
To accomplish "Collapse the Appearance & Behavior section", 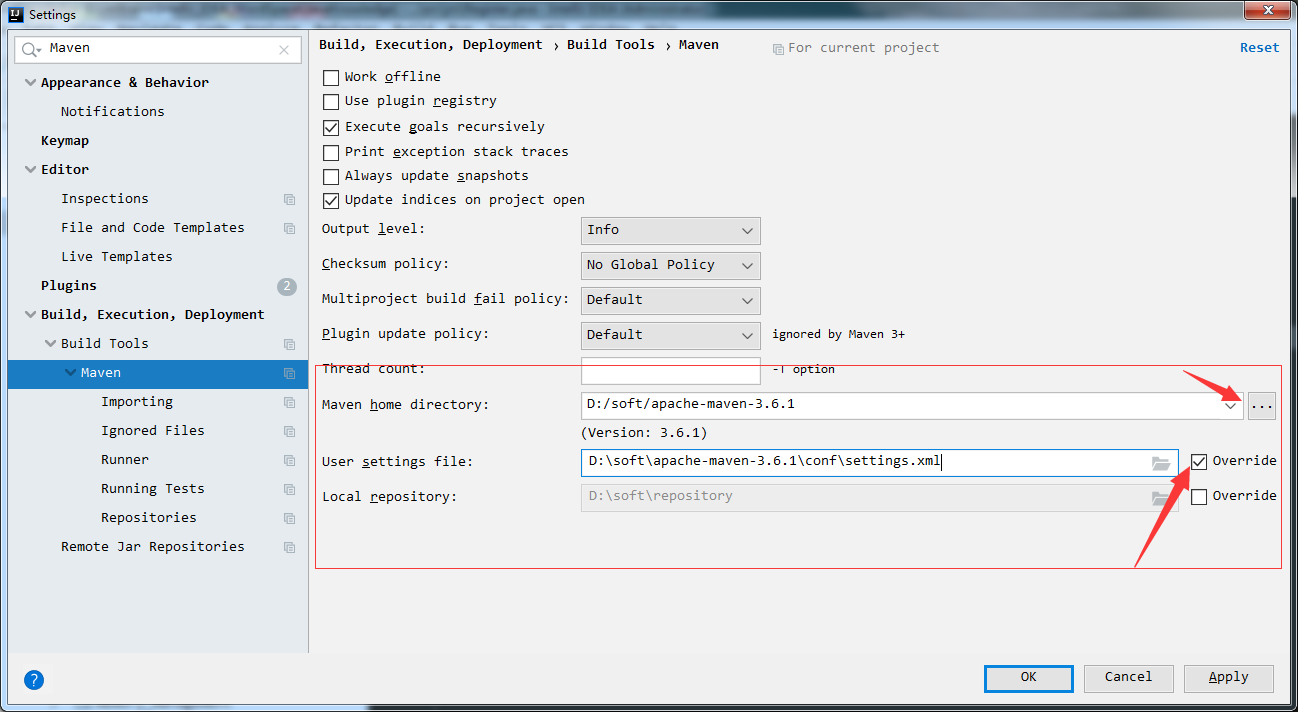I will (30, 83).
